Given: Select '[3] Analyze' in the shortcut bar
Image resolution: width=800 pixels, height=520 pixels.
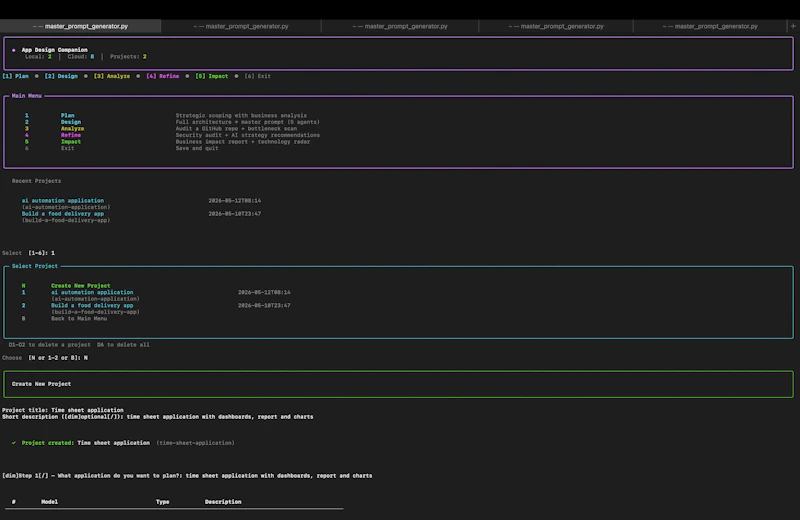Looking at the screenshot, I should [x=112, y=76].
